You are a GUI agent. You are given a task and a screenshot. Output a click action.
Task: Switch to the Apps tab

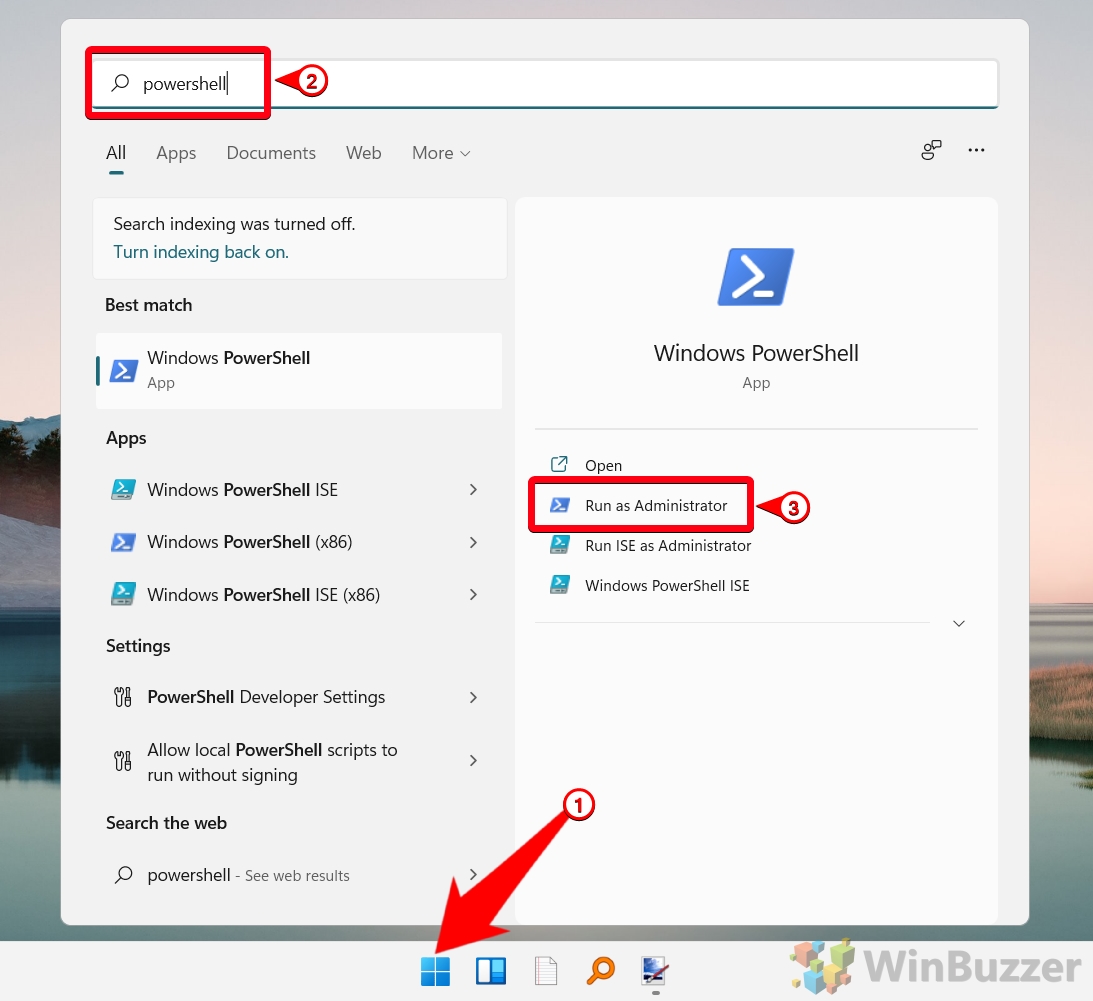(x=176, y=153)
